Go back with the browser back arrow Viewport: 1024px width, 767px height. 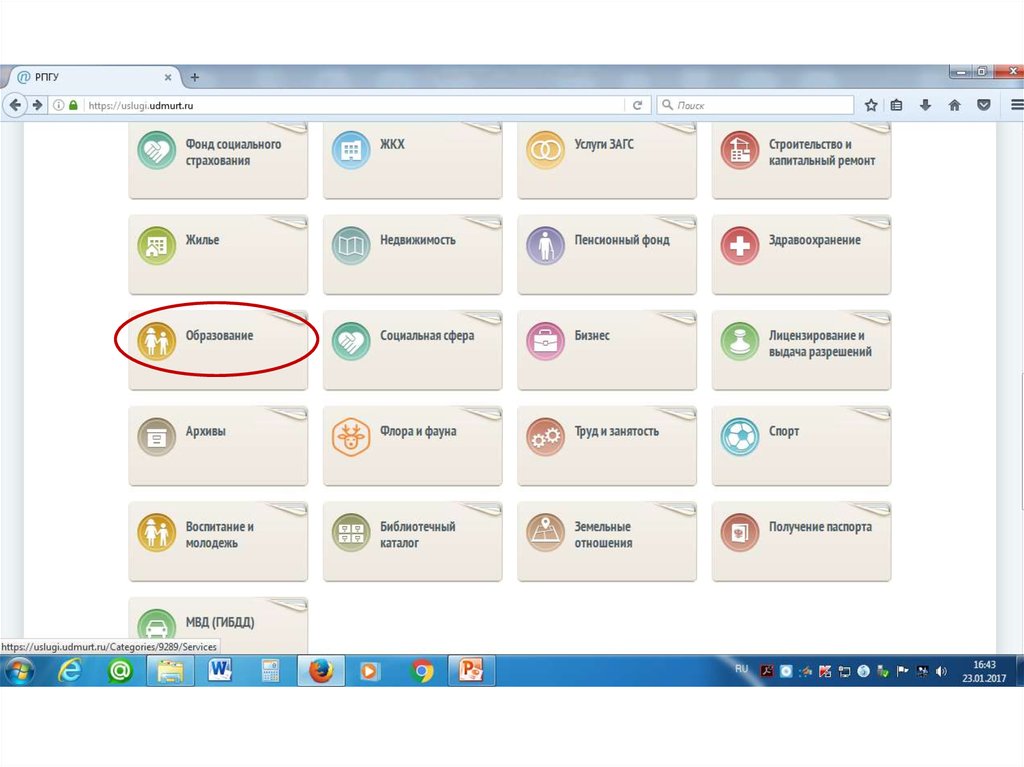point(15,105)
